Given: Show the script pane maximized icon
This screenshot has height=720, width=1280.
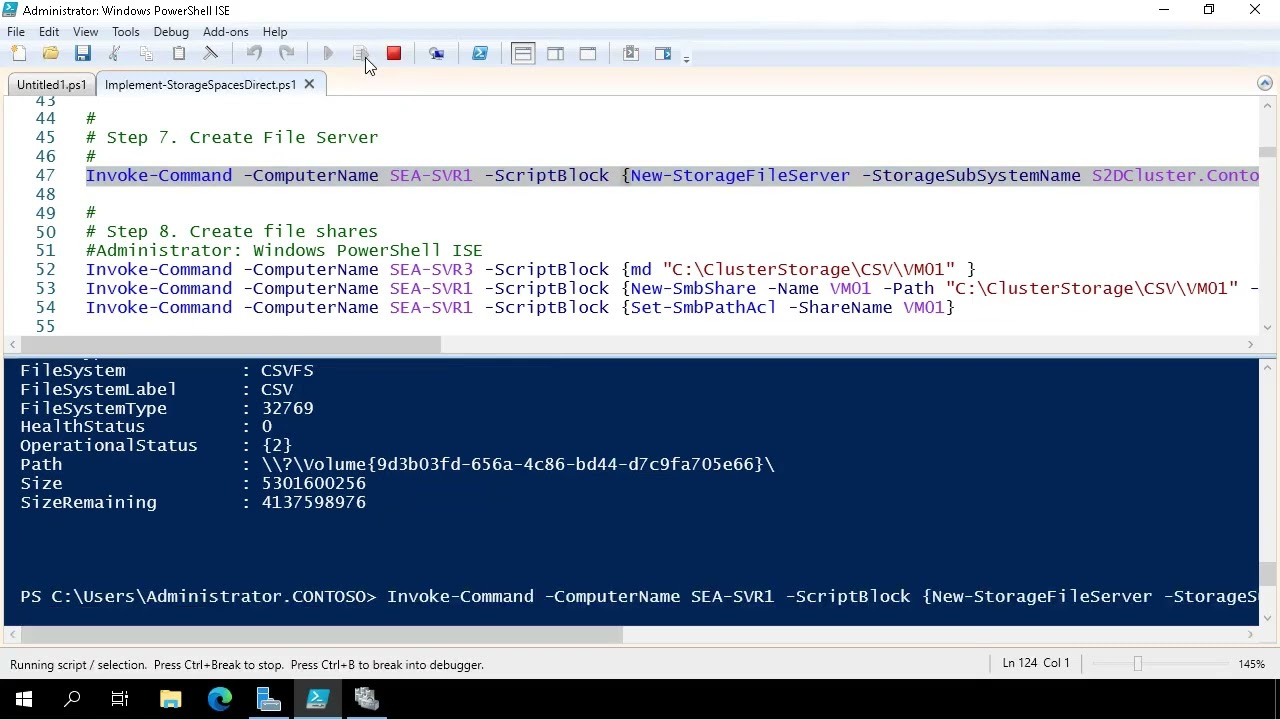Looking at the screenshot, I should (x=588, y=54).
